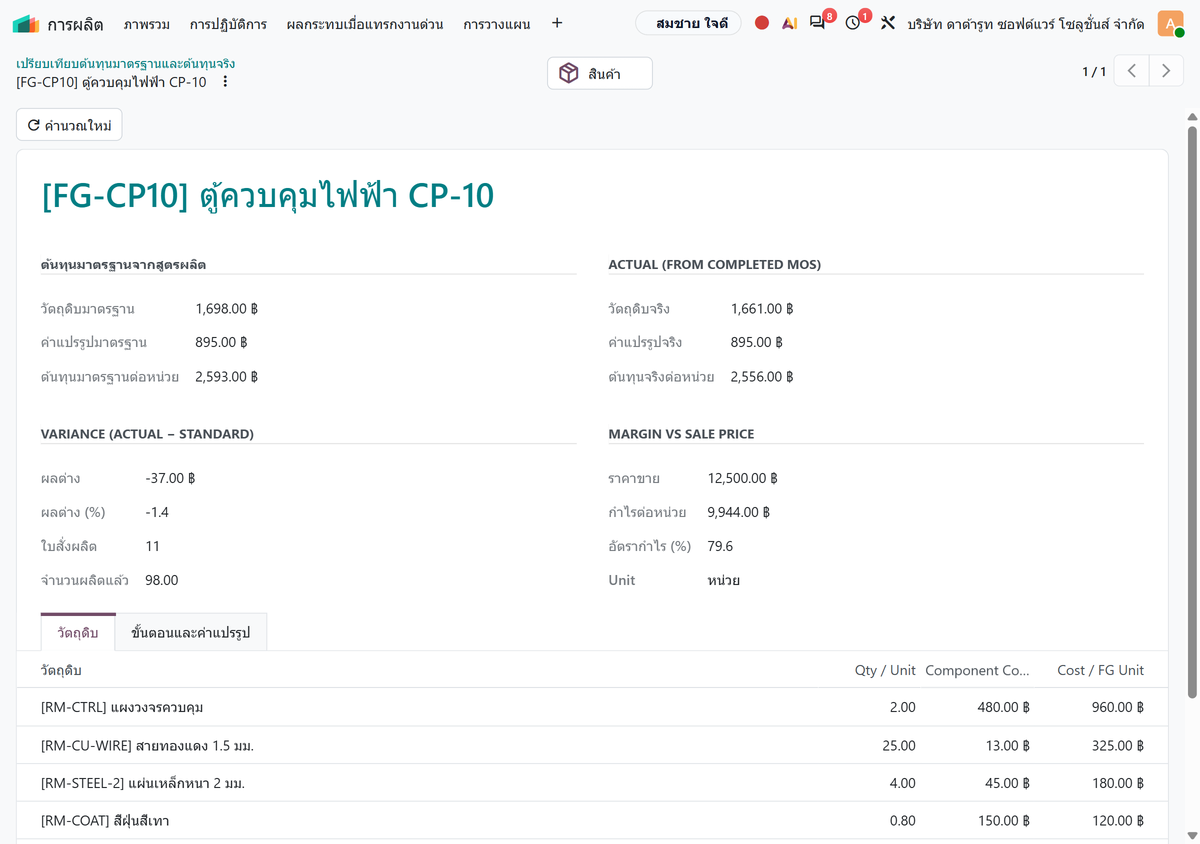Click the 325.00 ฿ cost cell
This screenshot has height=844, width=1200.
point(1117,745)
